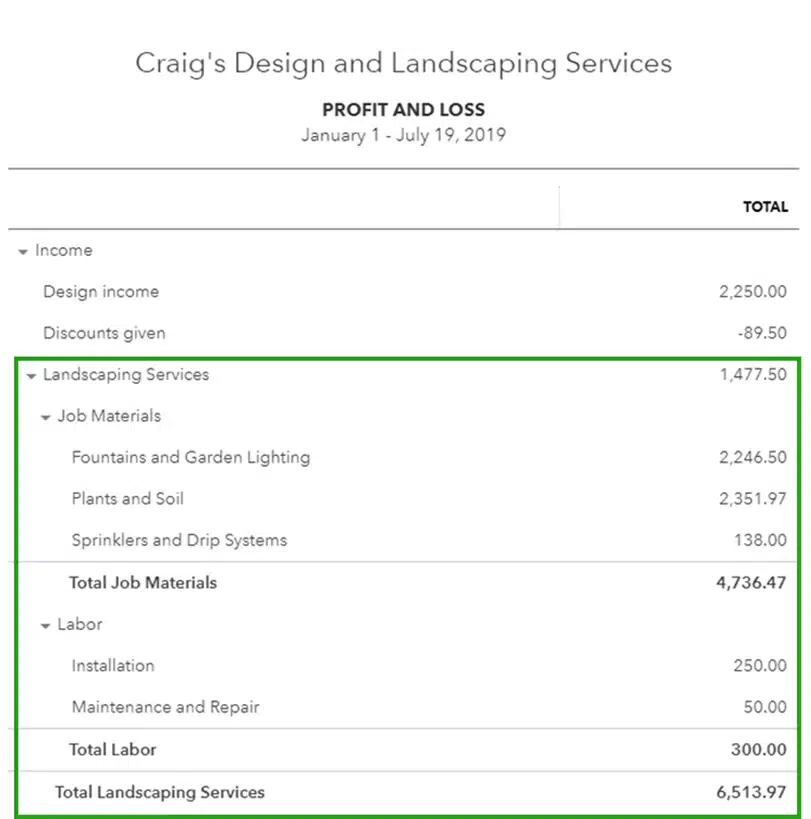This screenshot has height=819, width=811.
Task: Open Maintenance and Repair amount 50.00
Action: [765, 707]
